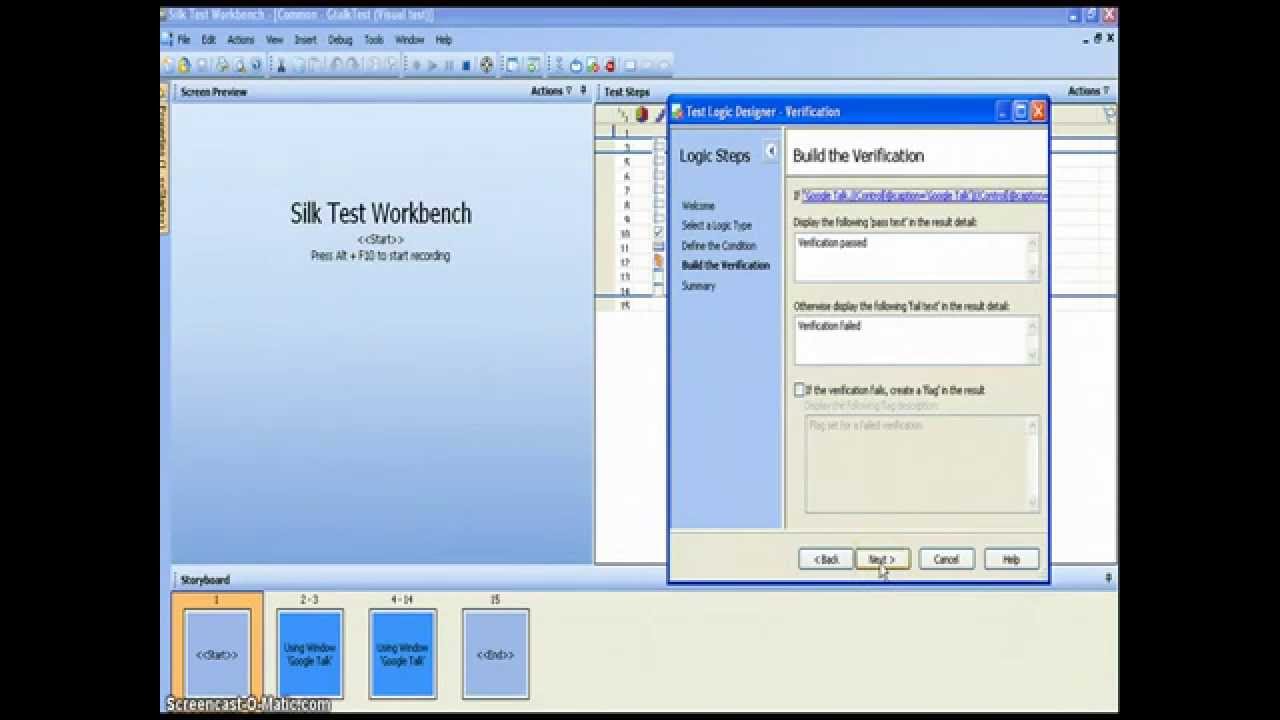Open the Actions menu in the menu bar
The image size is (1280, 720).
241,40
